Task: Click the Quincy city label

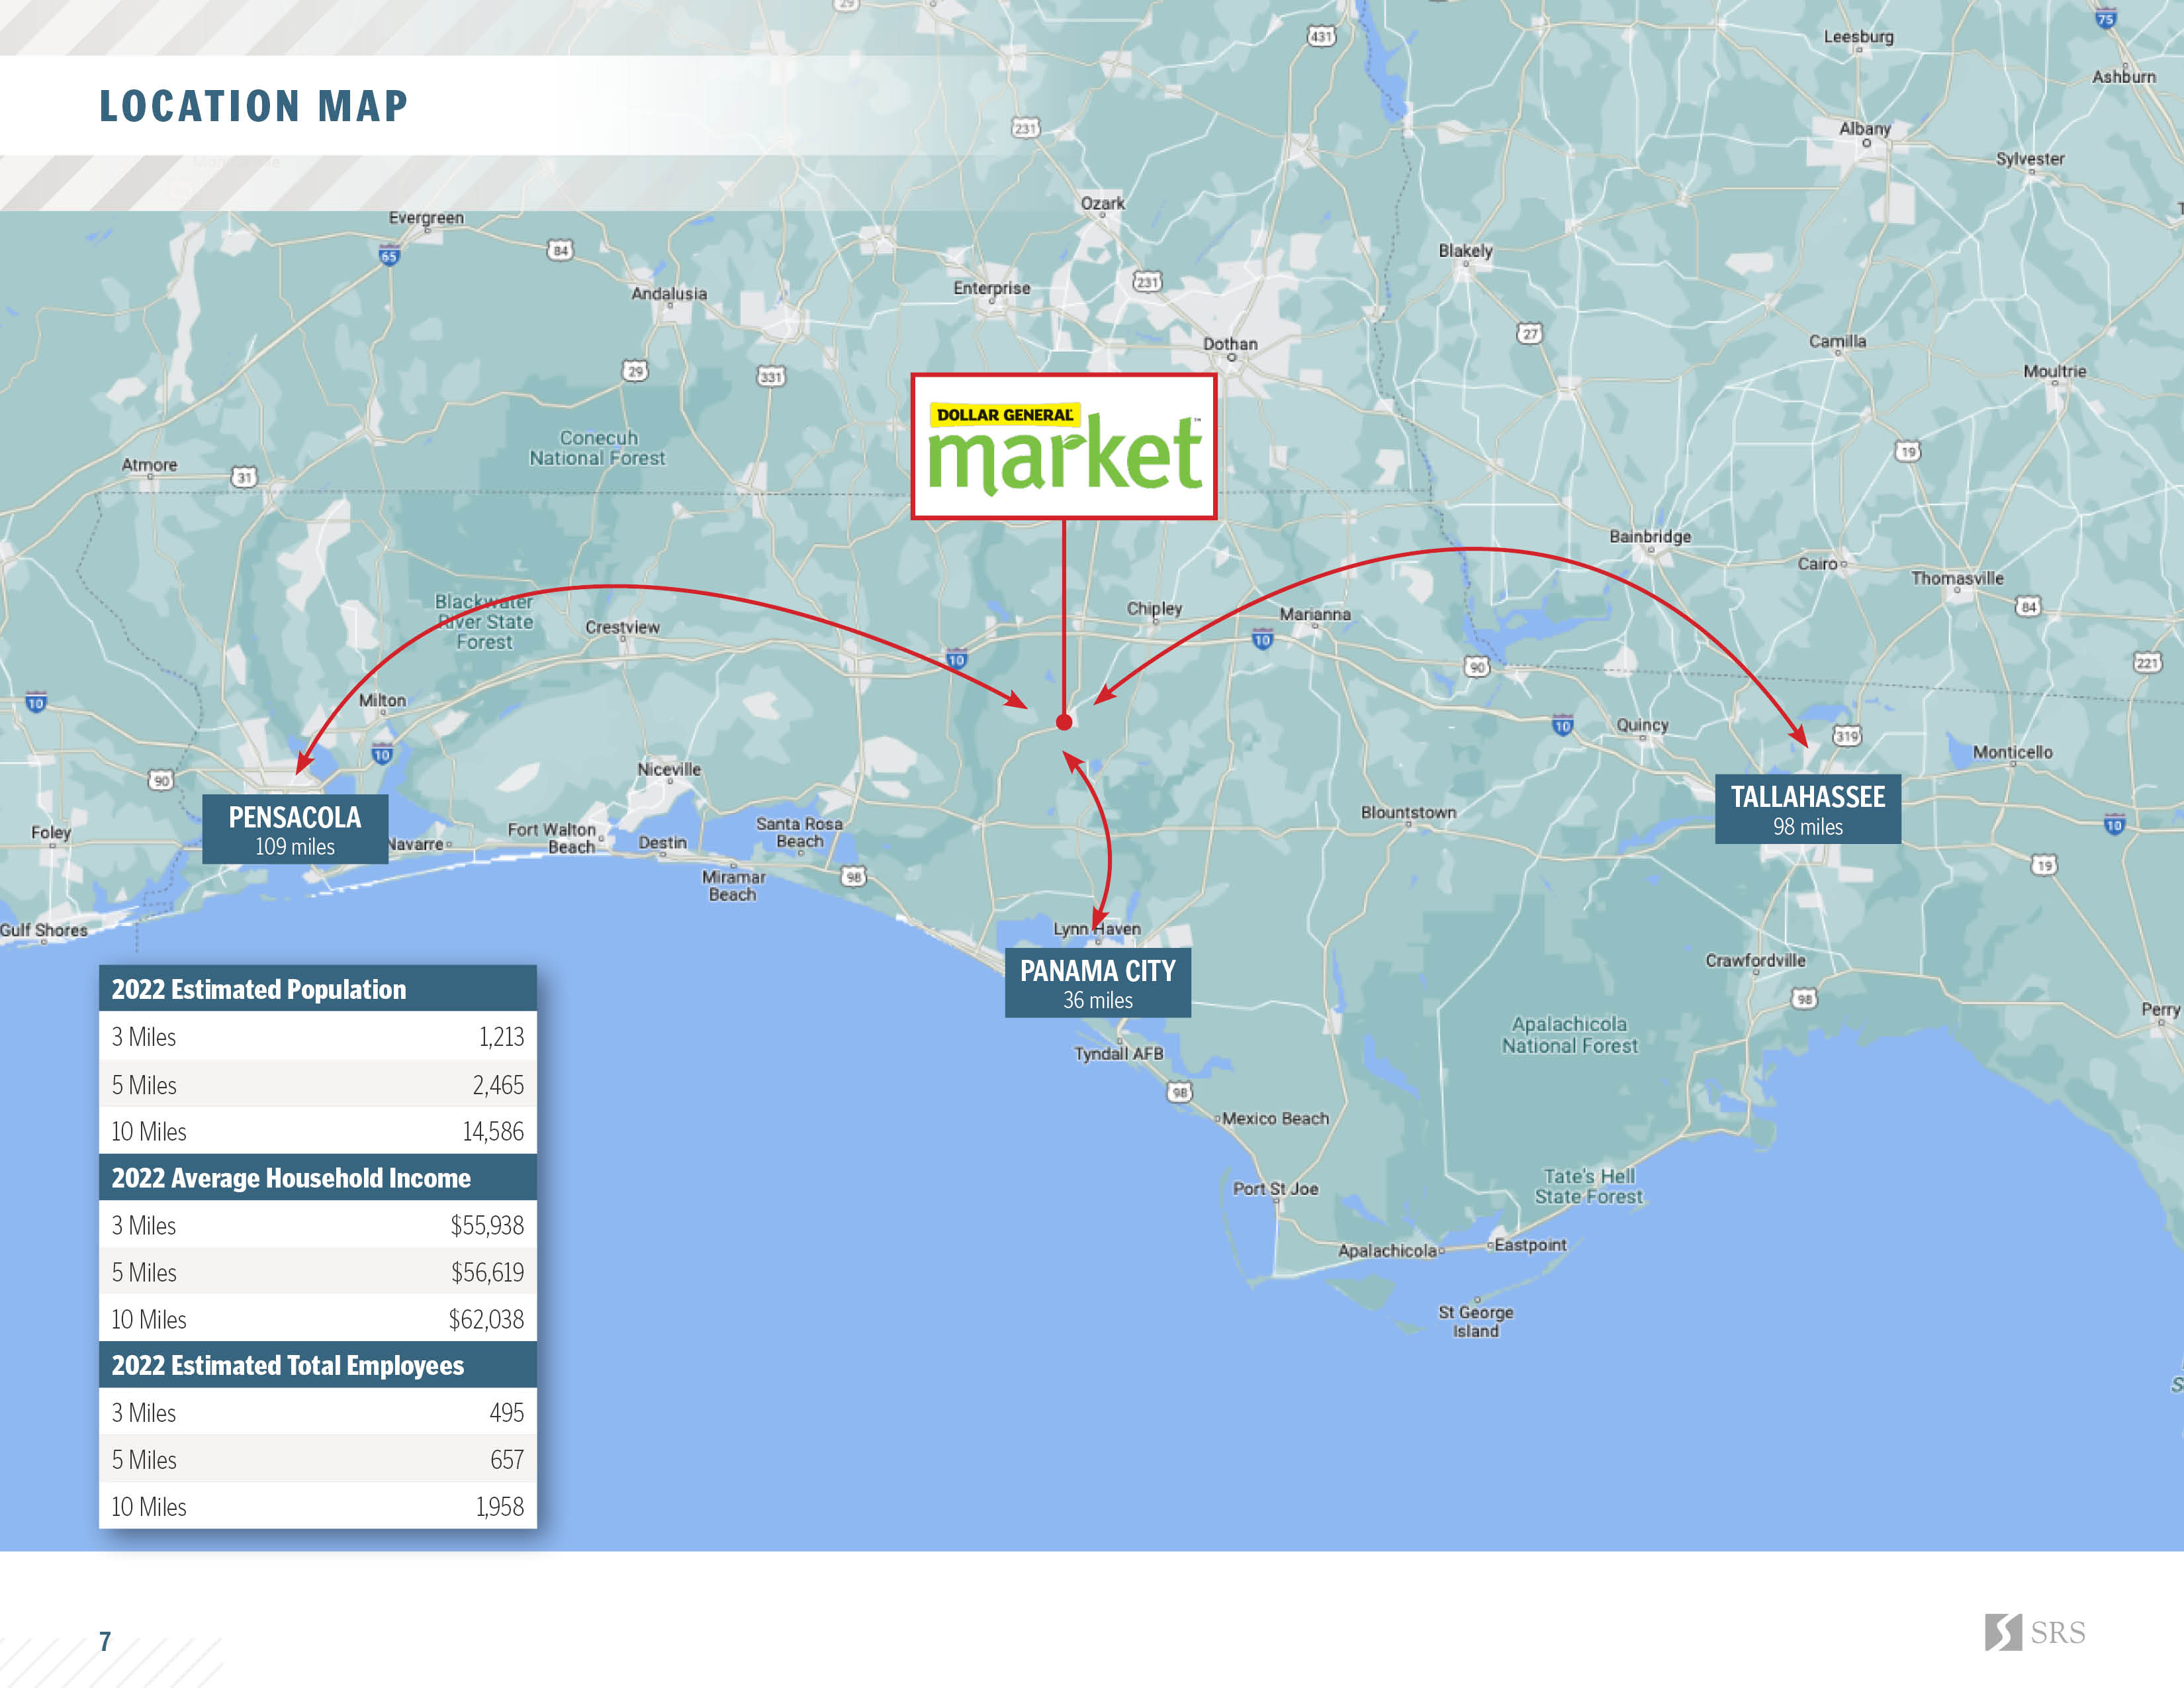Action: [x=1642, y=725]
